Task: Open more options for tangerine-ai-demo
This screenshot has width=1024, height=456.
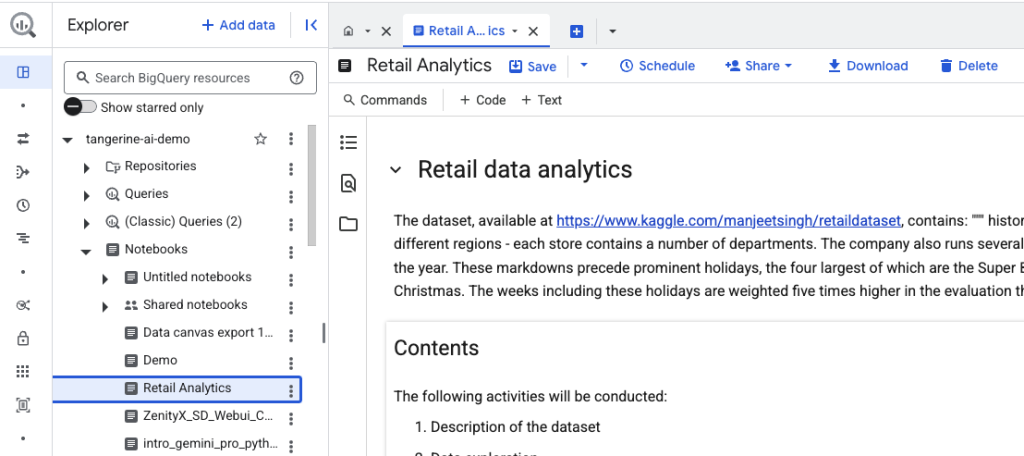Action: pyautogui.click(x=291, y=138)
